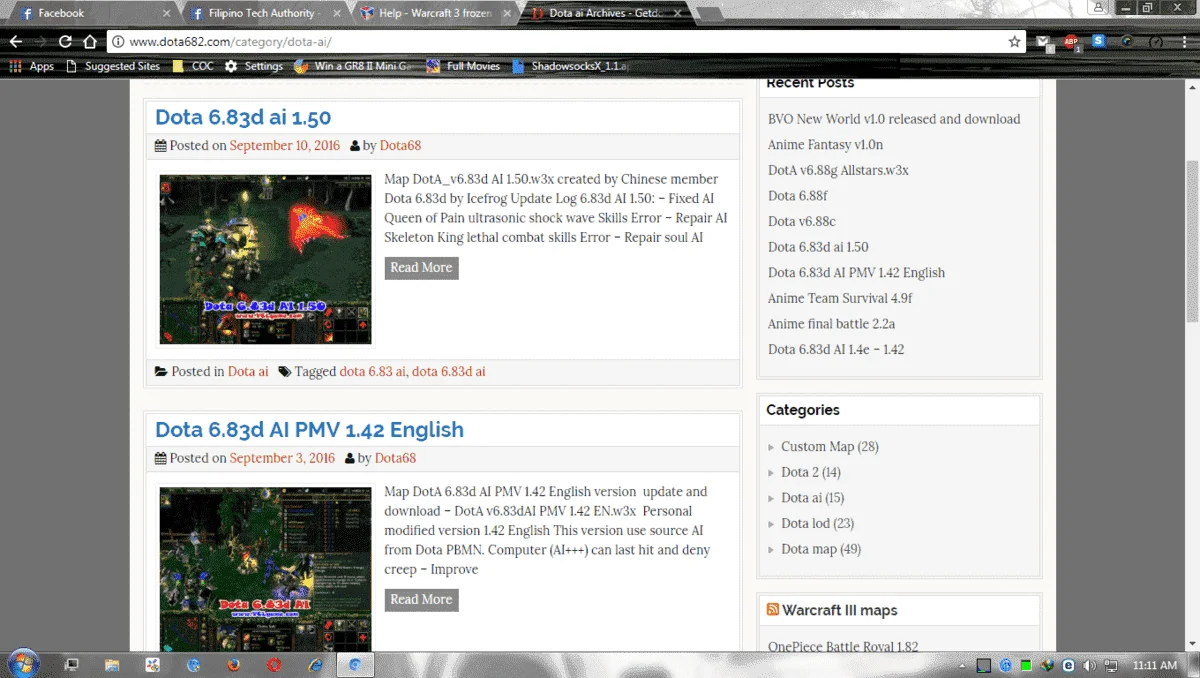This screenshot has width=1200, height=678.
Task: Open author Dota68 on the ai 1.50 post
Action: click(400, 145)
